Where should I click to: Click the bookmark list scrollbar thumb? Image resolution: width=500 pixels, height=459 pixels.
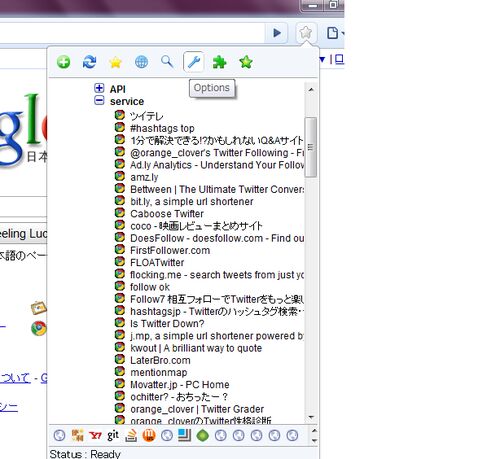311,147
